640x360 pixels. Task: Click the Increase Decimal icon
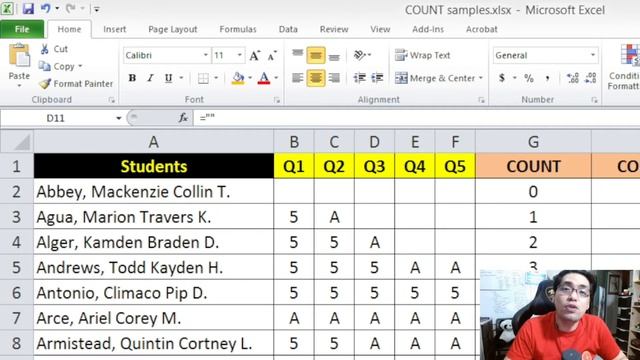[573, 78]
